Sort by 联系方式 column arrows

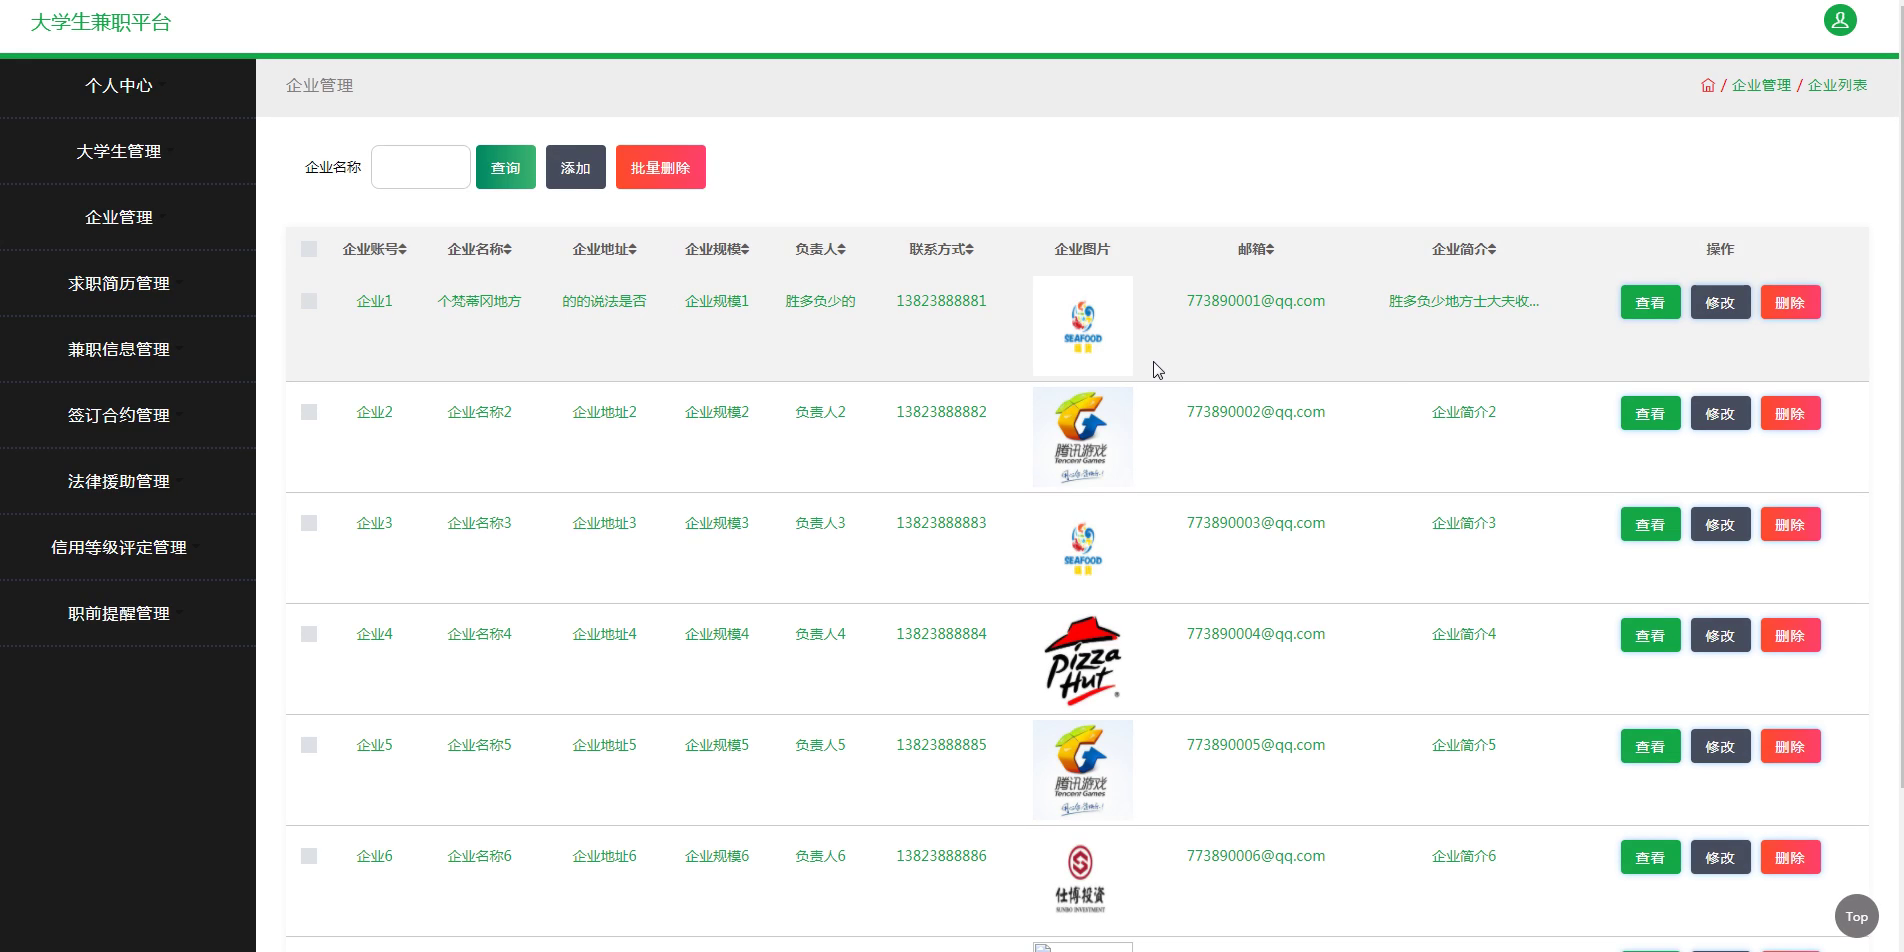pyautogui.click(x=969, y=249)
